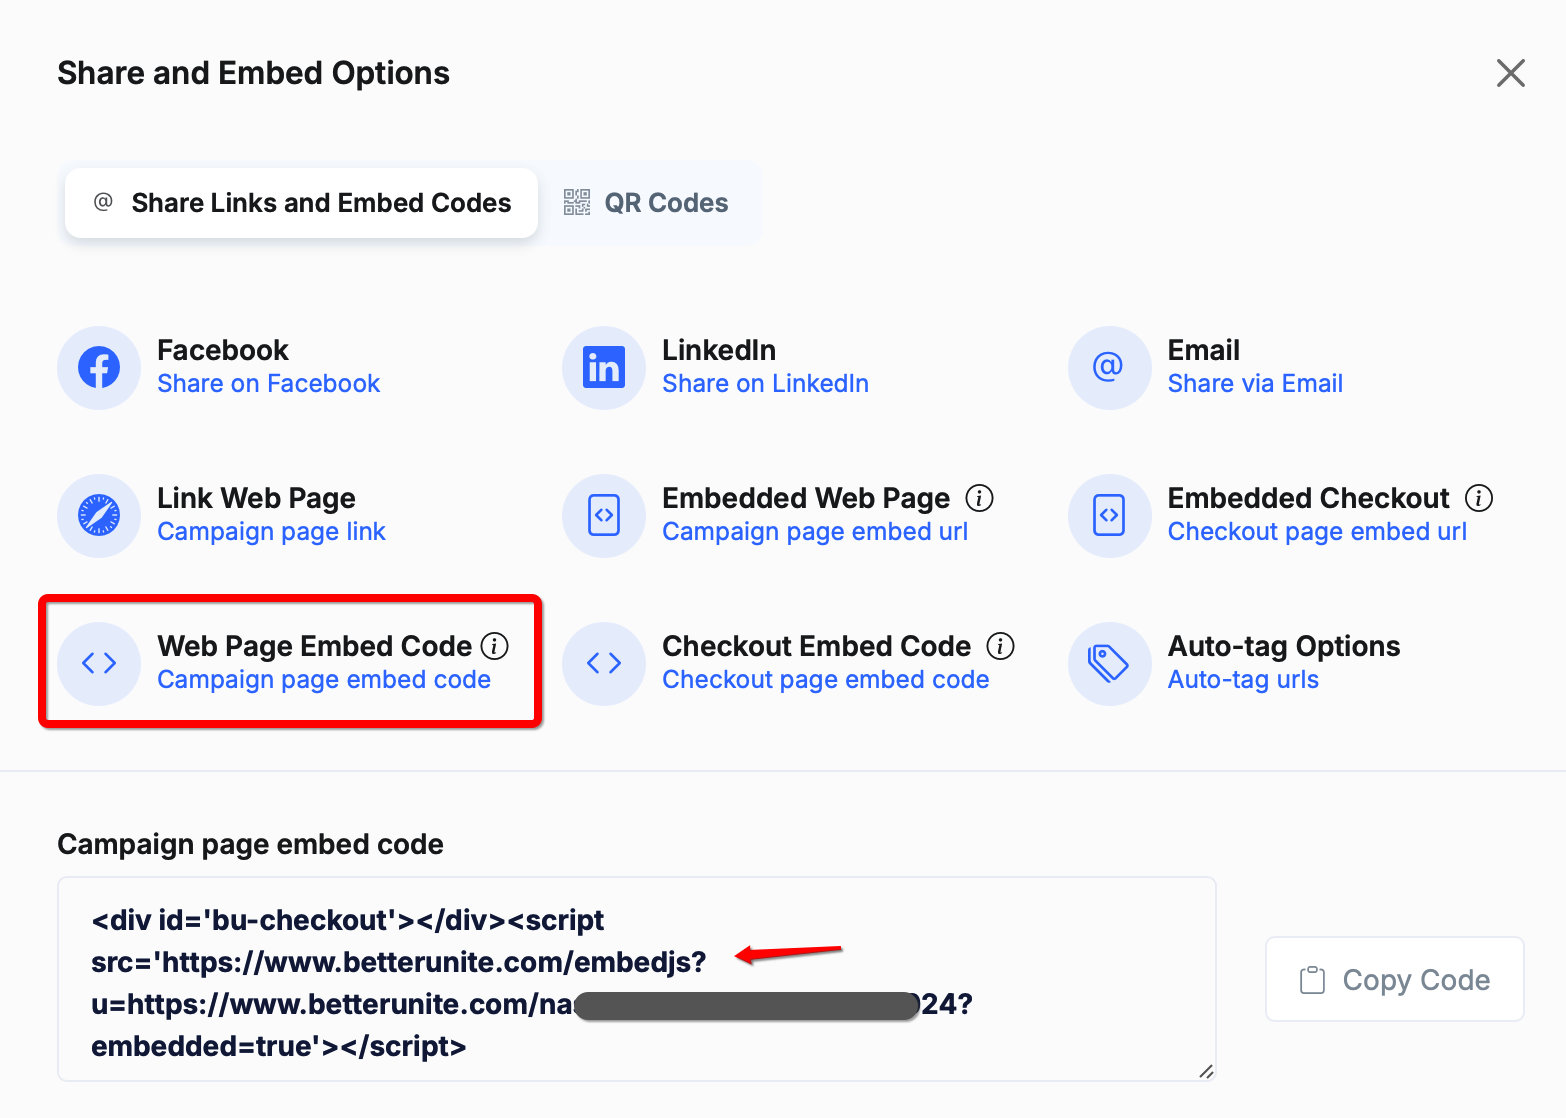Click the Embedded Checkout heading
Image resolution: width=1566 pixels, height=1118 pixels.
[1308, 498]
